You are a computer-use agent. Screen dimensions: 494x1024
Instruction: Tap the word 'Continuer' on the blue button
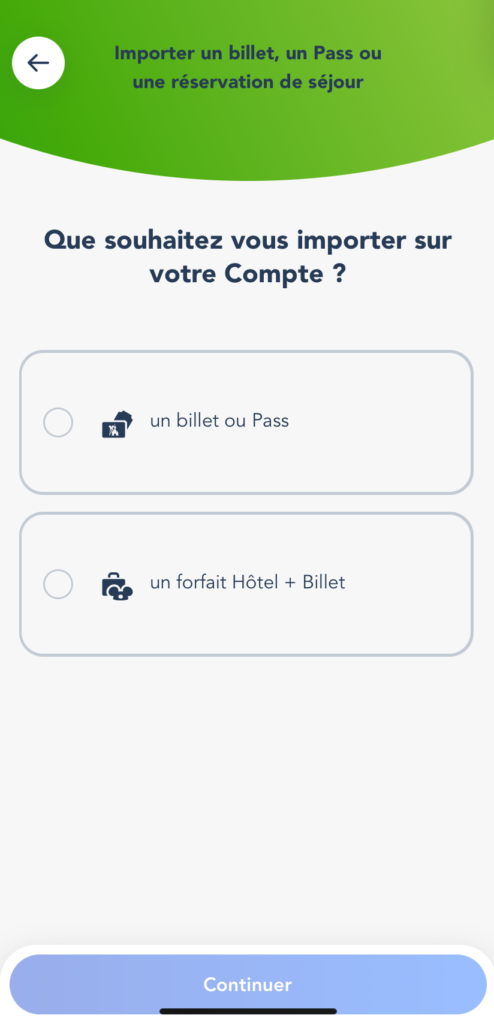pos(248,984)
